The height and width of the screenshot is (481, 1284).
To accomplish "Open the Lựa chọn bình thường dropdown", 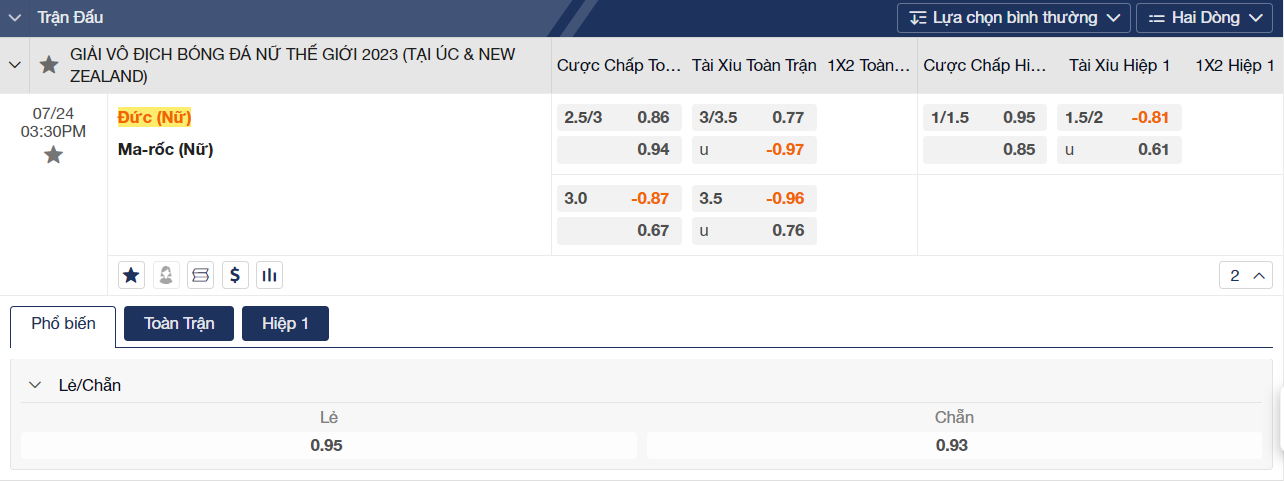I will (x=1014, y=18).
